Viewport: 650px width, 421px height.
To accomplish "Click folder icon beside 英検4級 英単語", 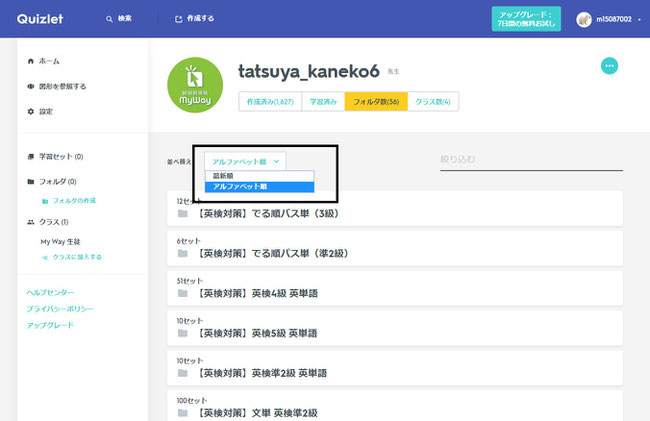I will tap(183, 293).
